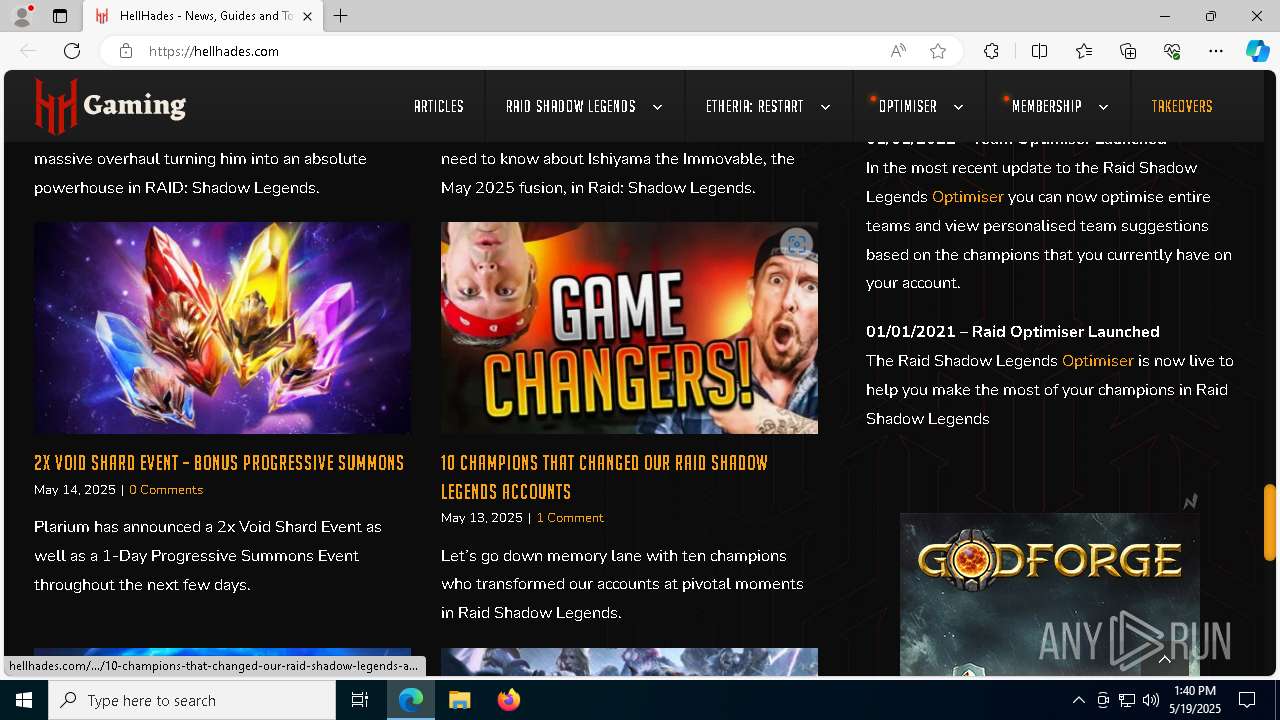
Task: Open the 1 Comment link
Action: click(570, 518)
